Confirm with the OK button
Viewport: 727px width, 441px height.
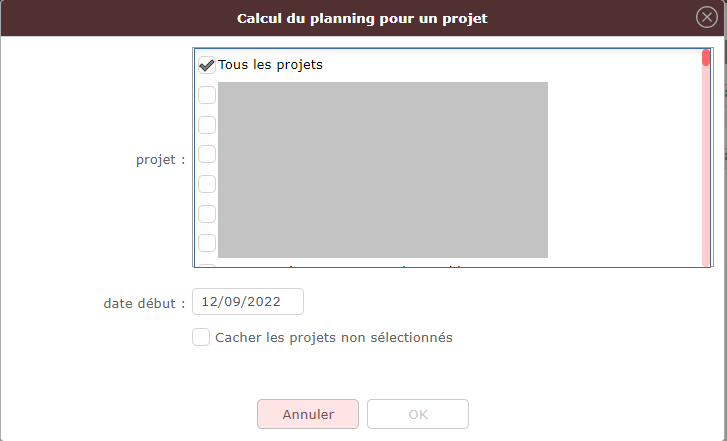coord(417,414)
